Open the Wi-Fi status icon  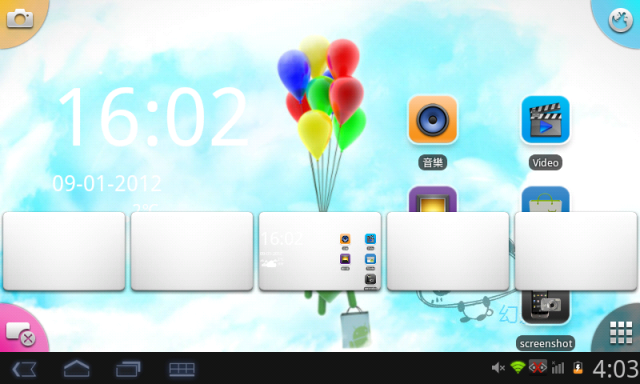518,368
